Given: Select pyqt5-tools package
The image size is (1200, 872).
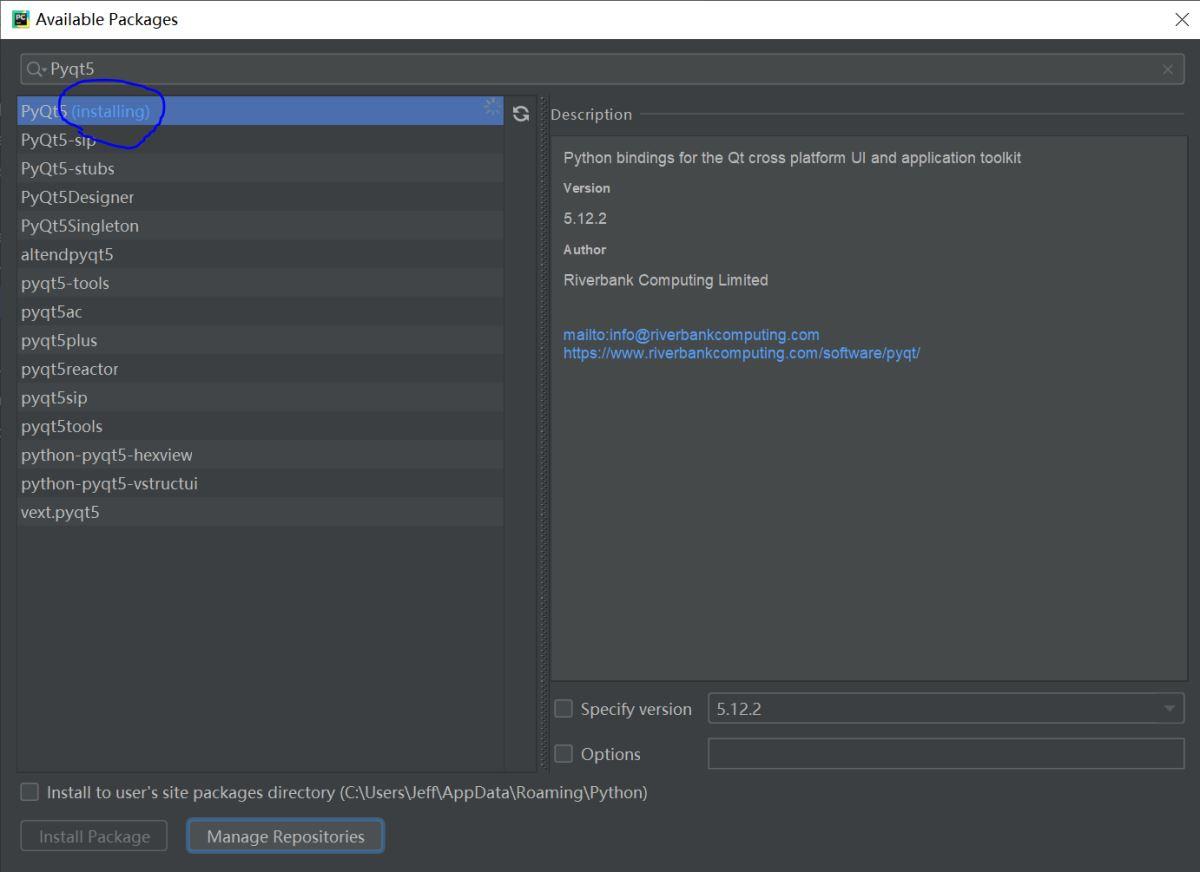Looking at the screenshot, I should [x=65, y=283].
